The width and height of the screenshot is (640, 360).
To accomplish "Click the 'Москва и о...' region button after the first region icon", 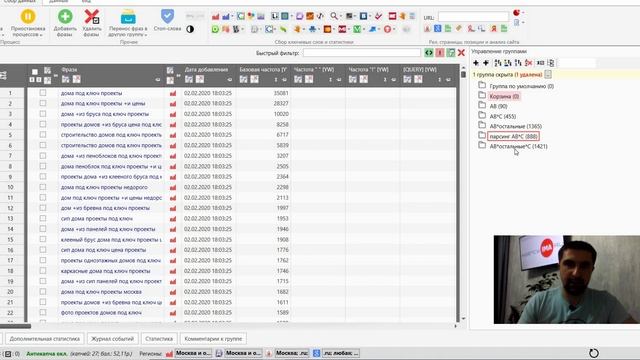I will click(193, 353).
